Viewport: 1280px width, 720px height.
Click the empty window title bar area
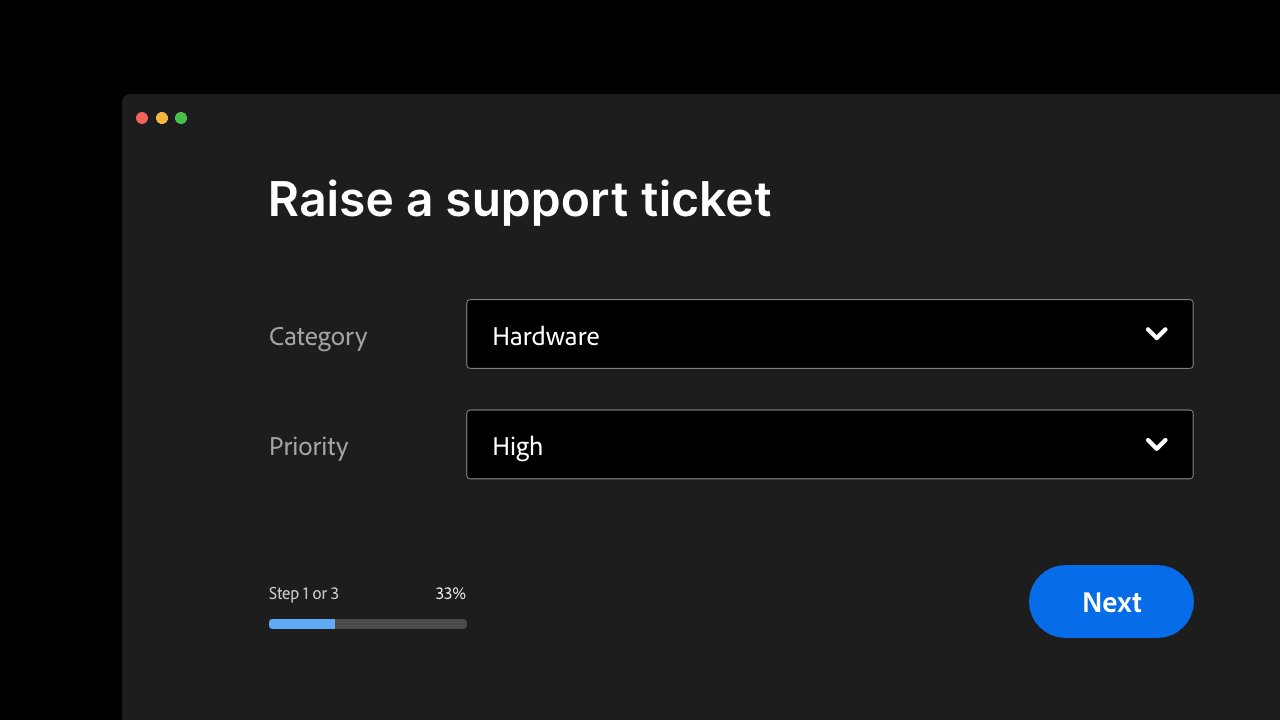[x=700, y=118]
